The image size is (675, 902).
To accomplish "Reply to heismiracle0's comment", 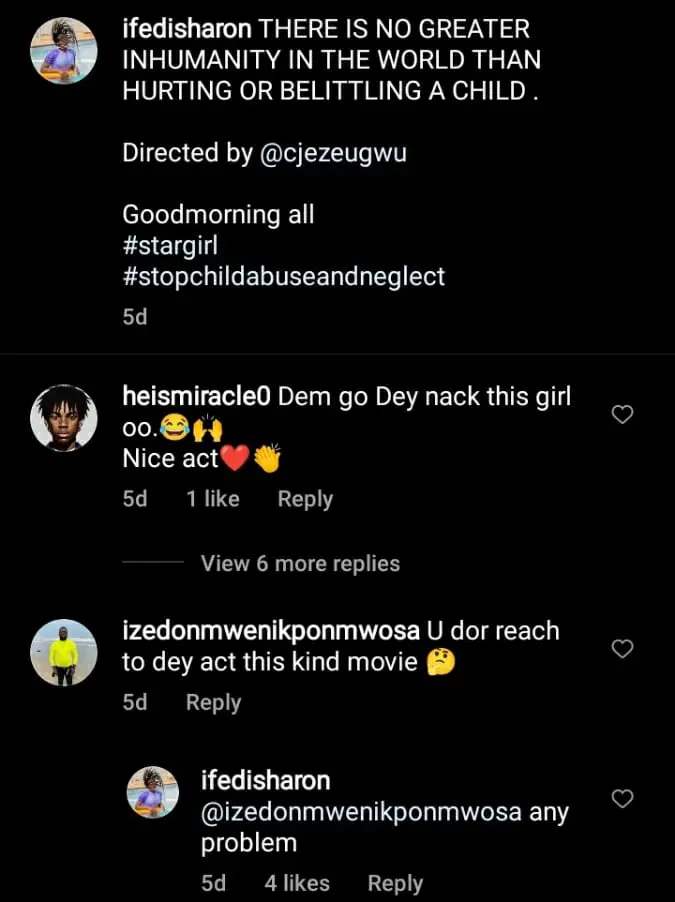I will (x=305, y=499).
